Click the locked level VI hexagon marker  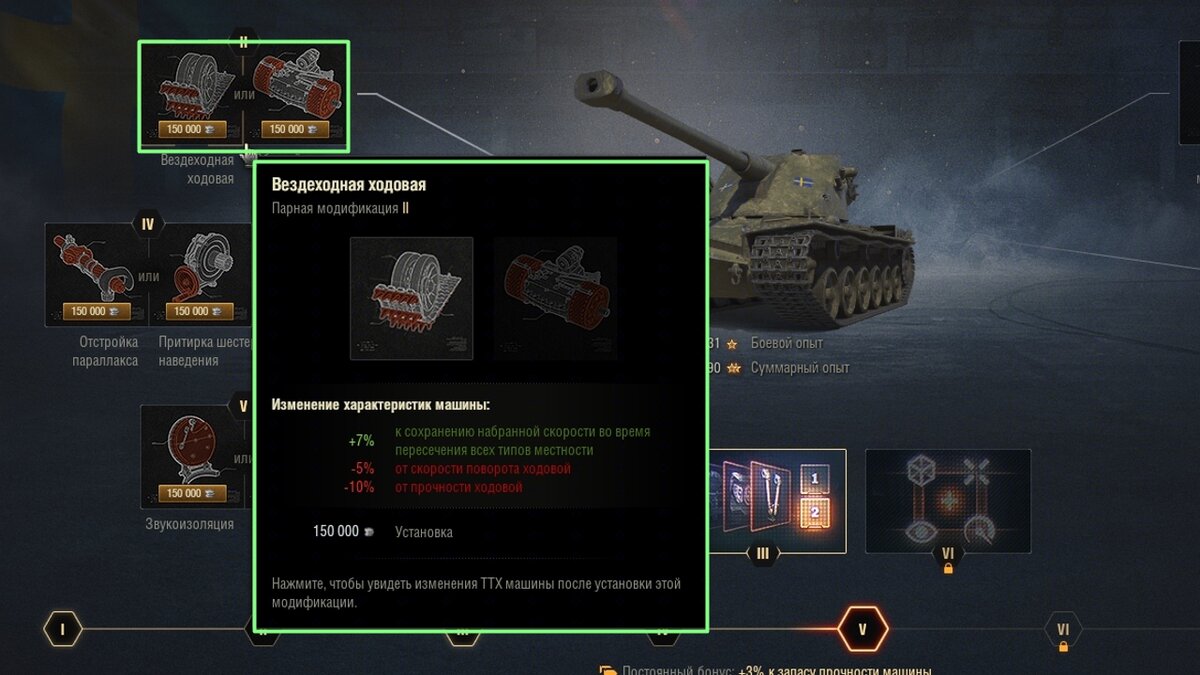pyautogui.click(x=1063, y=630)
